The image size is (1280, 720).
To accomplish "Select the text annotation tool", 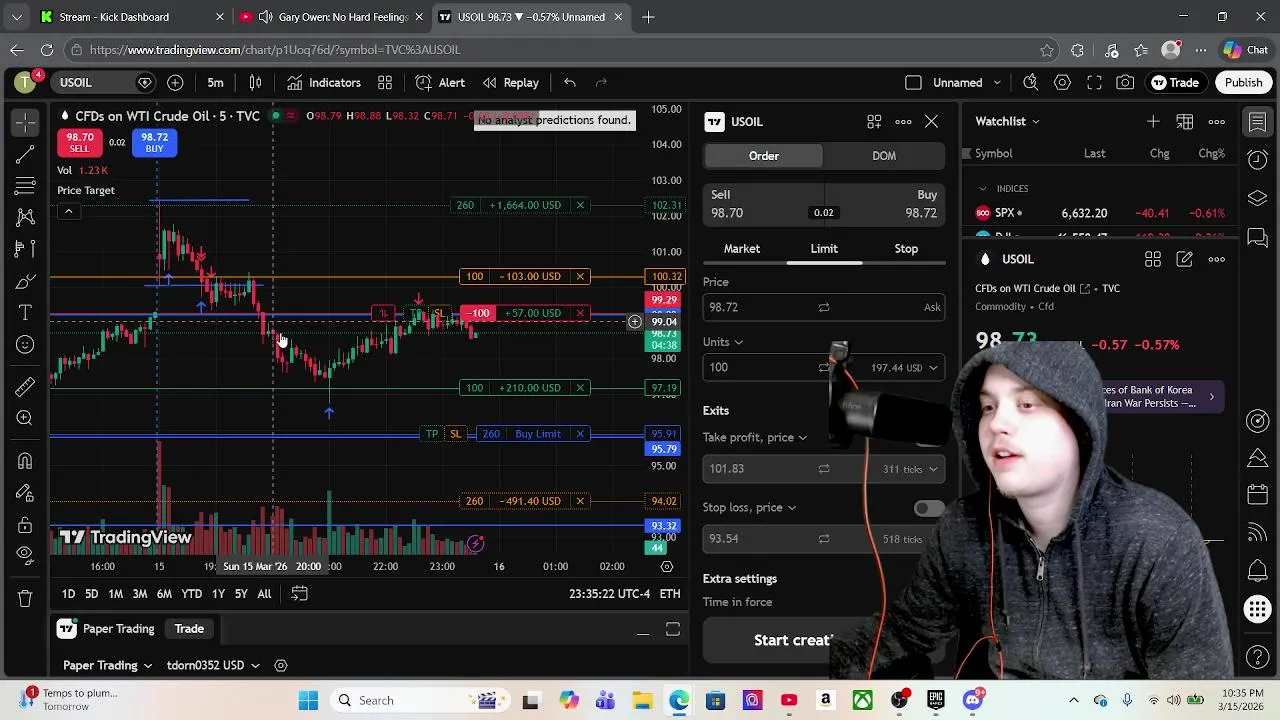I will click(25, 313).
